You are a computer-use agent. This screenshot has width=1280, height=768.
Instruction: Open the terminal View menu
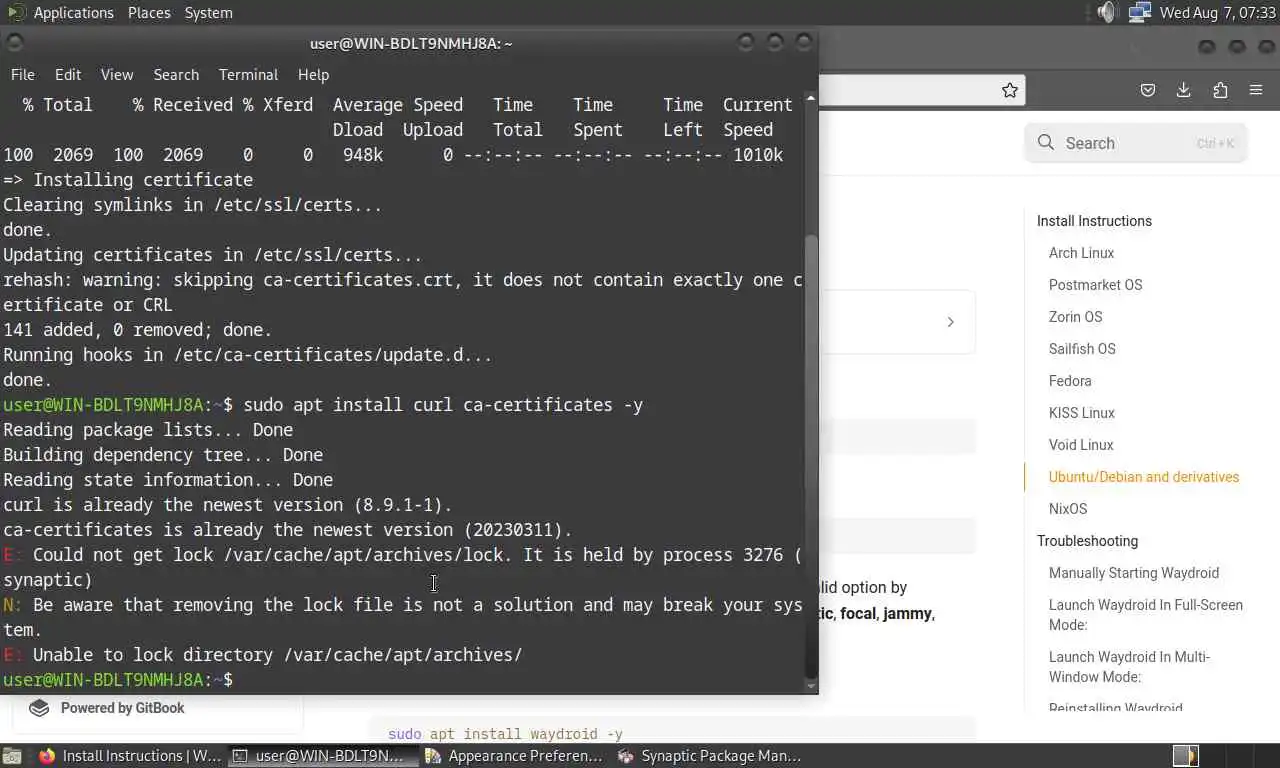click(x=117, y=75)
